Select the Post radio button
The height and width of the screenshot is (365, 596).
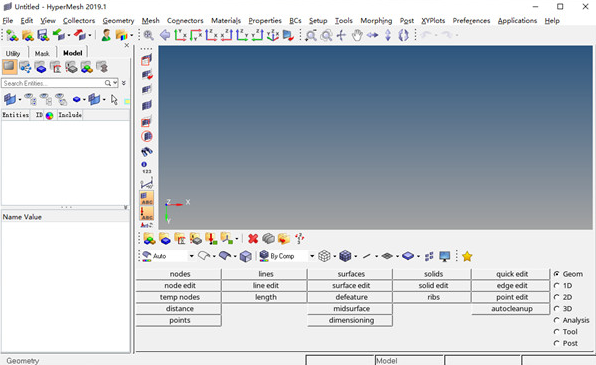tap(557, 343)
